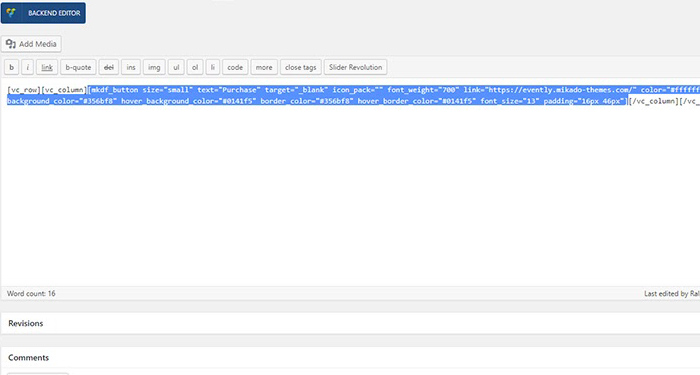Insert list item with li button
This screenshot has height=375, width=700.
(x=212, y=67)
